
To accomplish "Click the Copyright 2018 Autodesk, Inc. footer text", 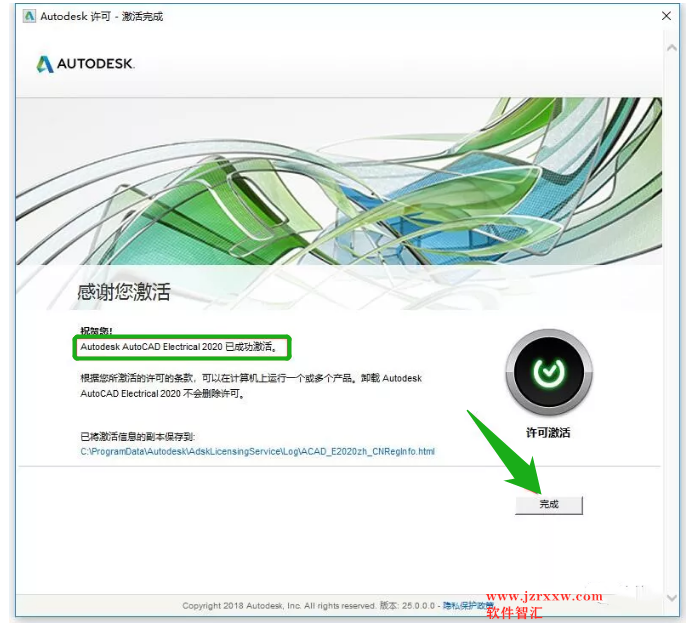I will tap(279, 605).
